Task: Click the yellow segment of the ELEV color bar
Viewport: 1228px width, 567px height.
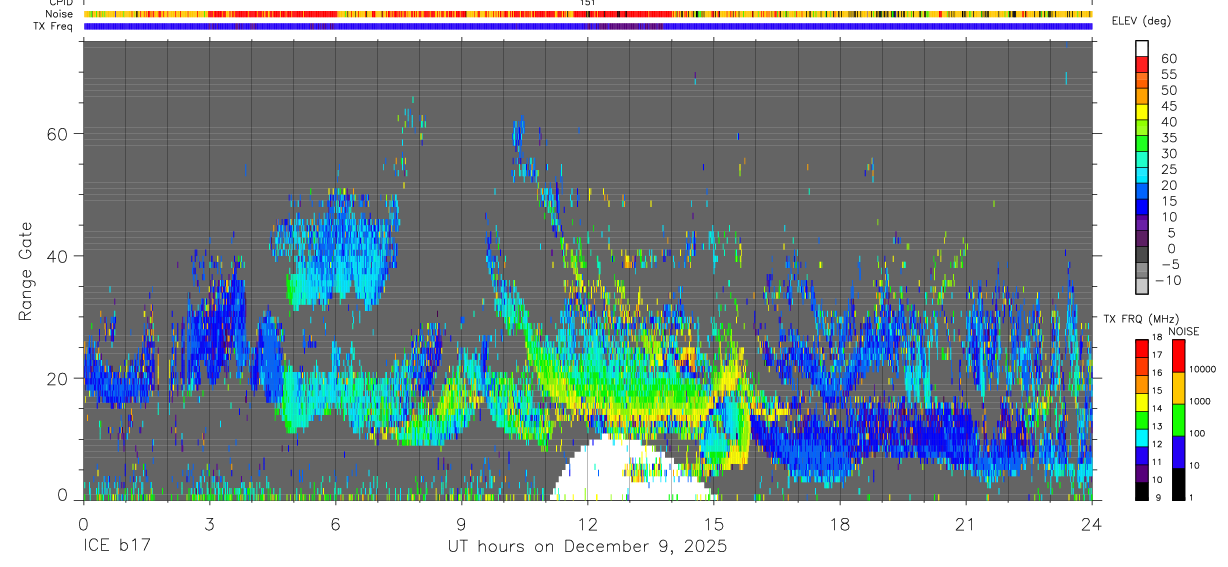Action: click(1142, 111)
